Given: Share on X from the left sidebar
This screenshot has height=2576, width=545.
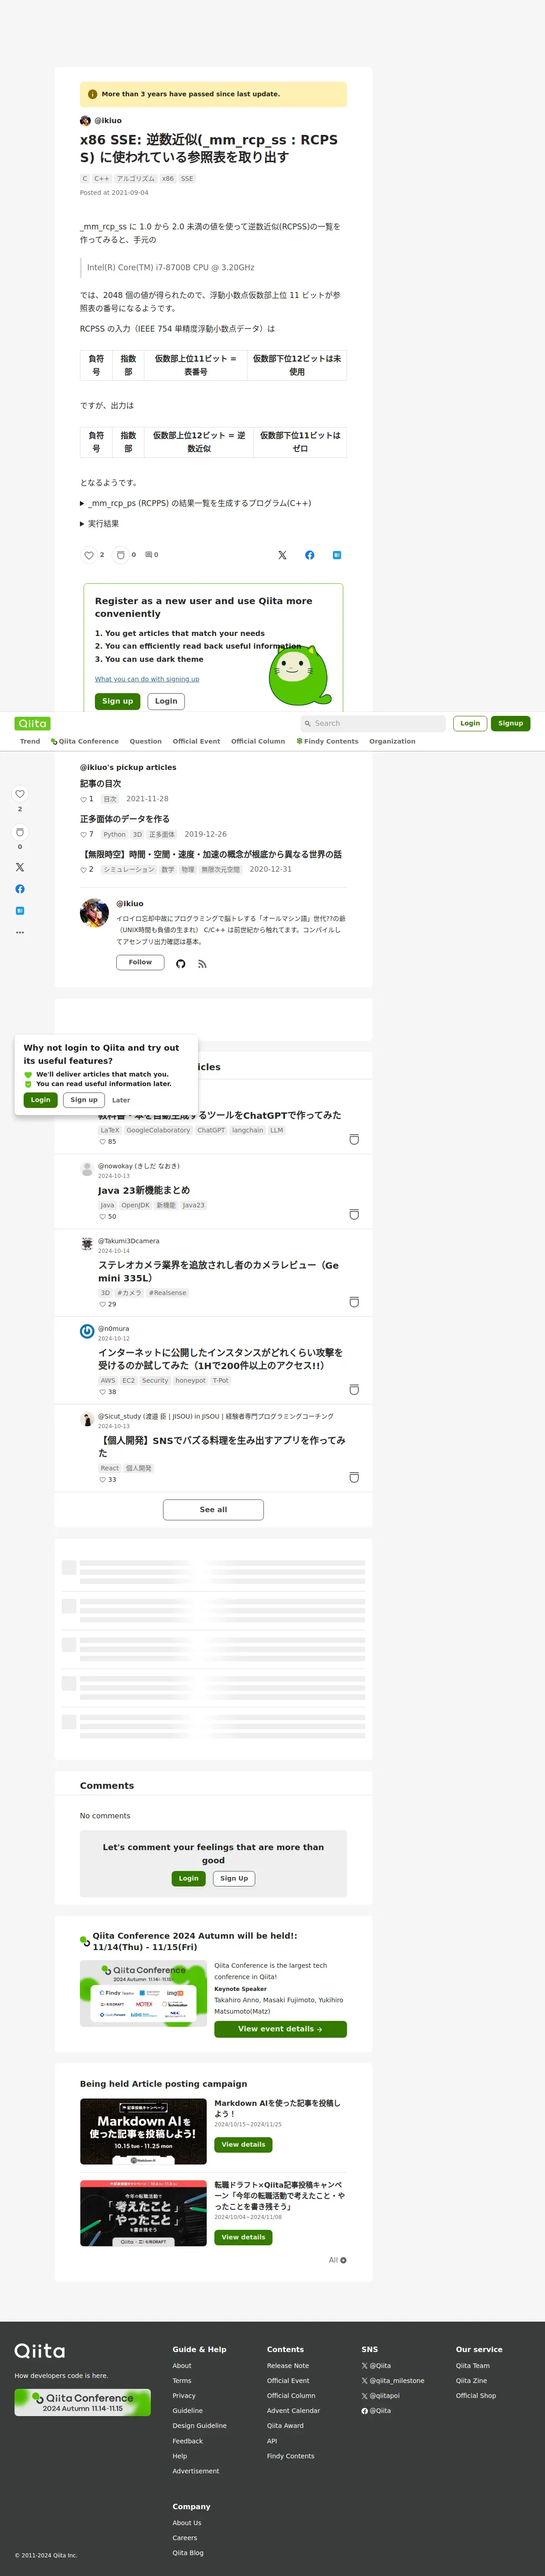Looking at the screenshot, I should coord(19,867).
